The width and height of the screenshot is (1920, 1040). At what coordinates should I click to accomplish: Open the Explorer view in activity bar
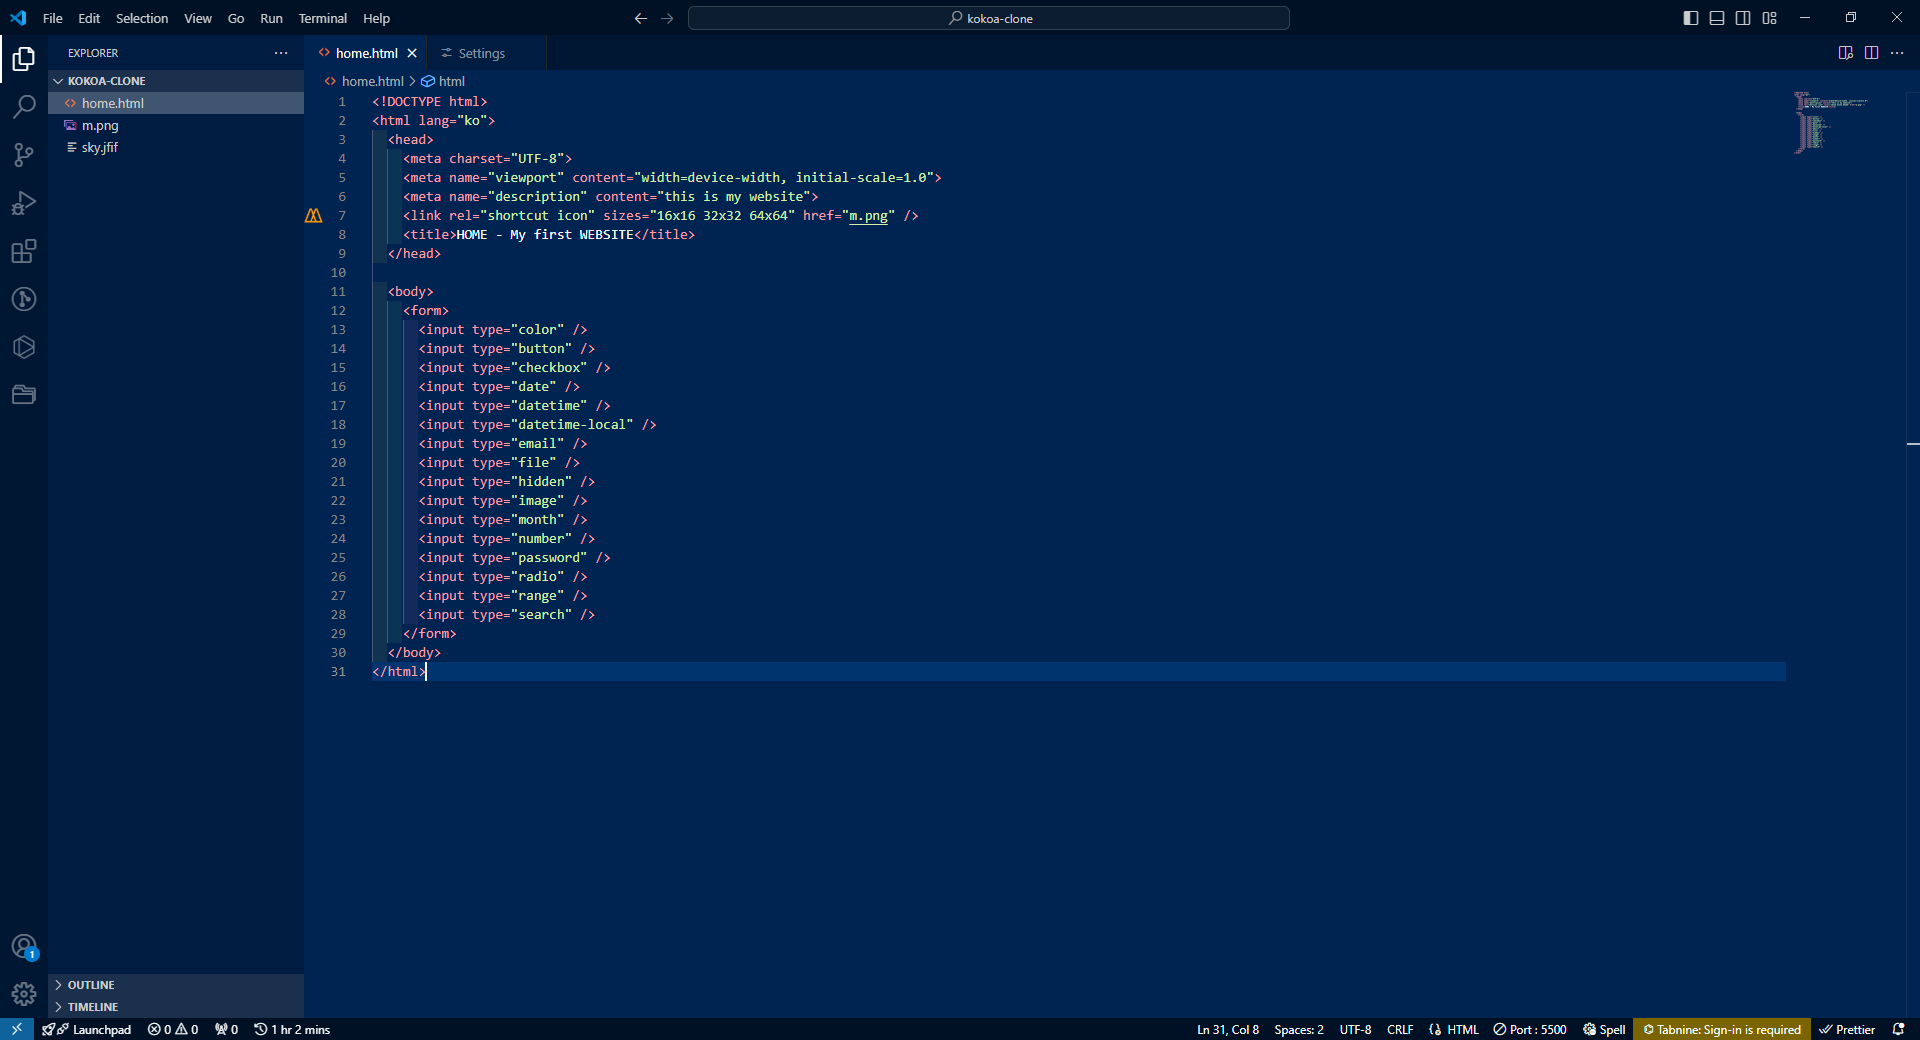pyautogui.click(x=24, y=59)
